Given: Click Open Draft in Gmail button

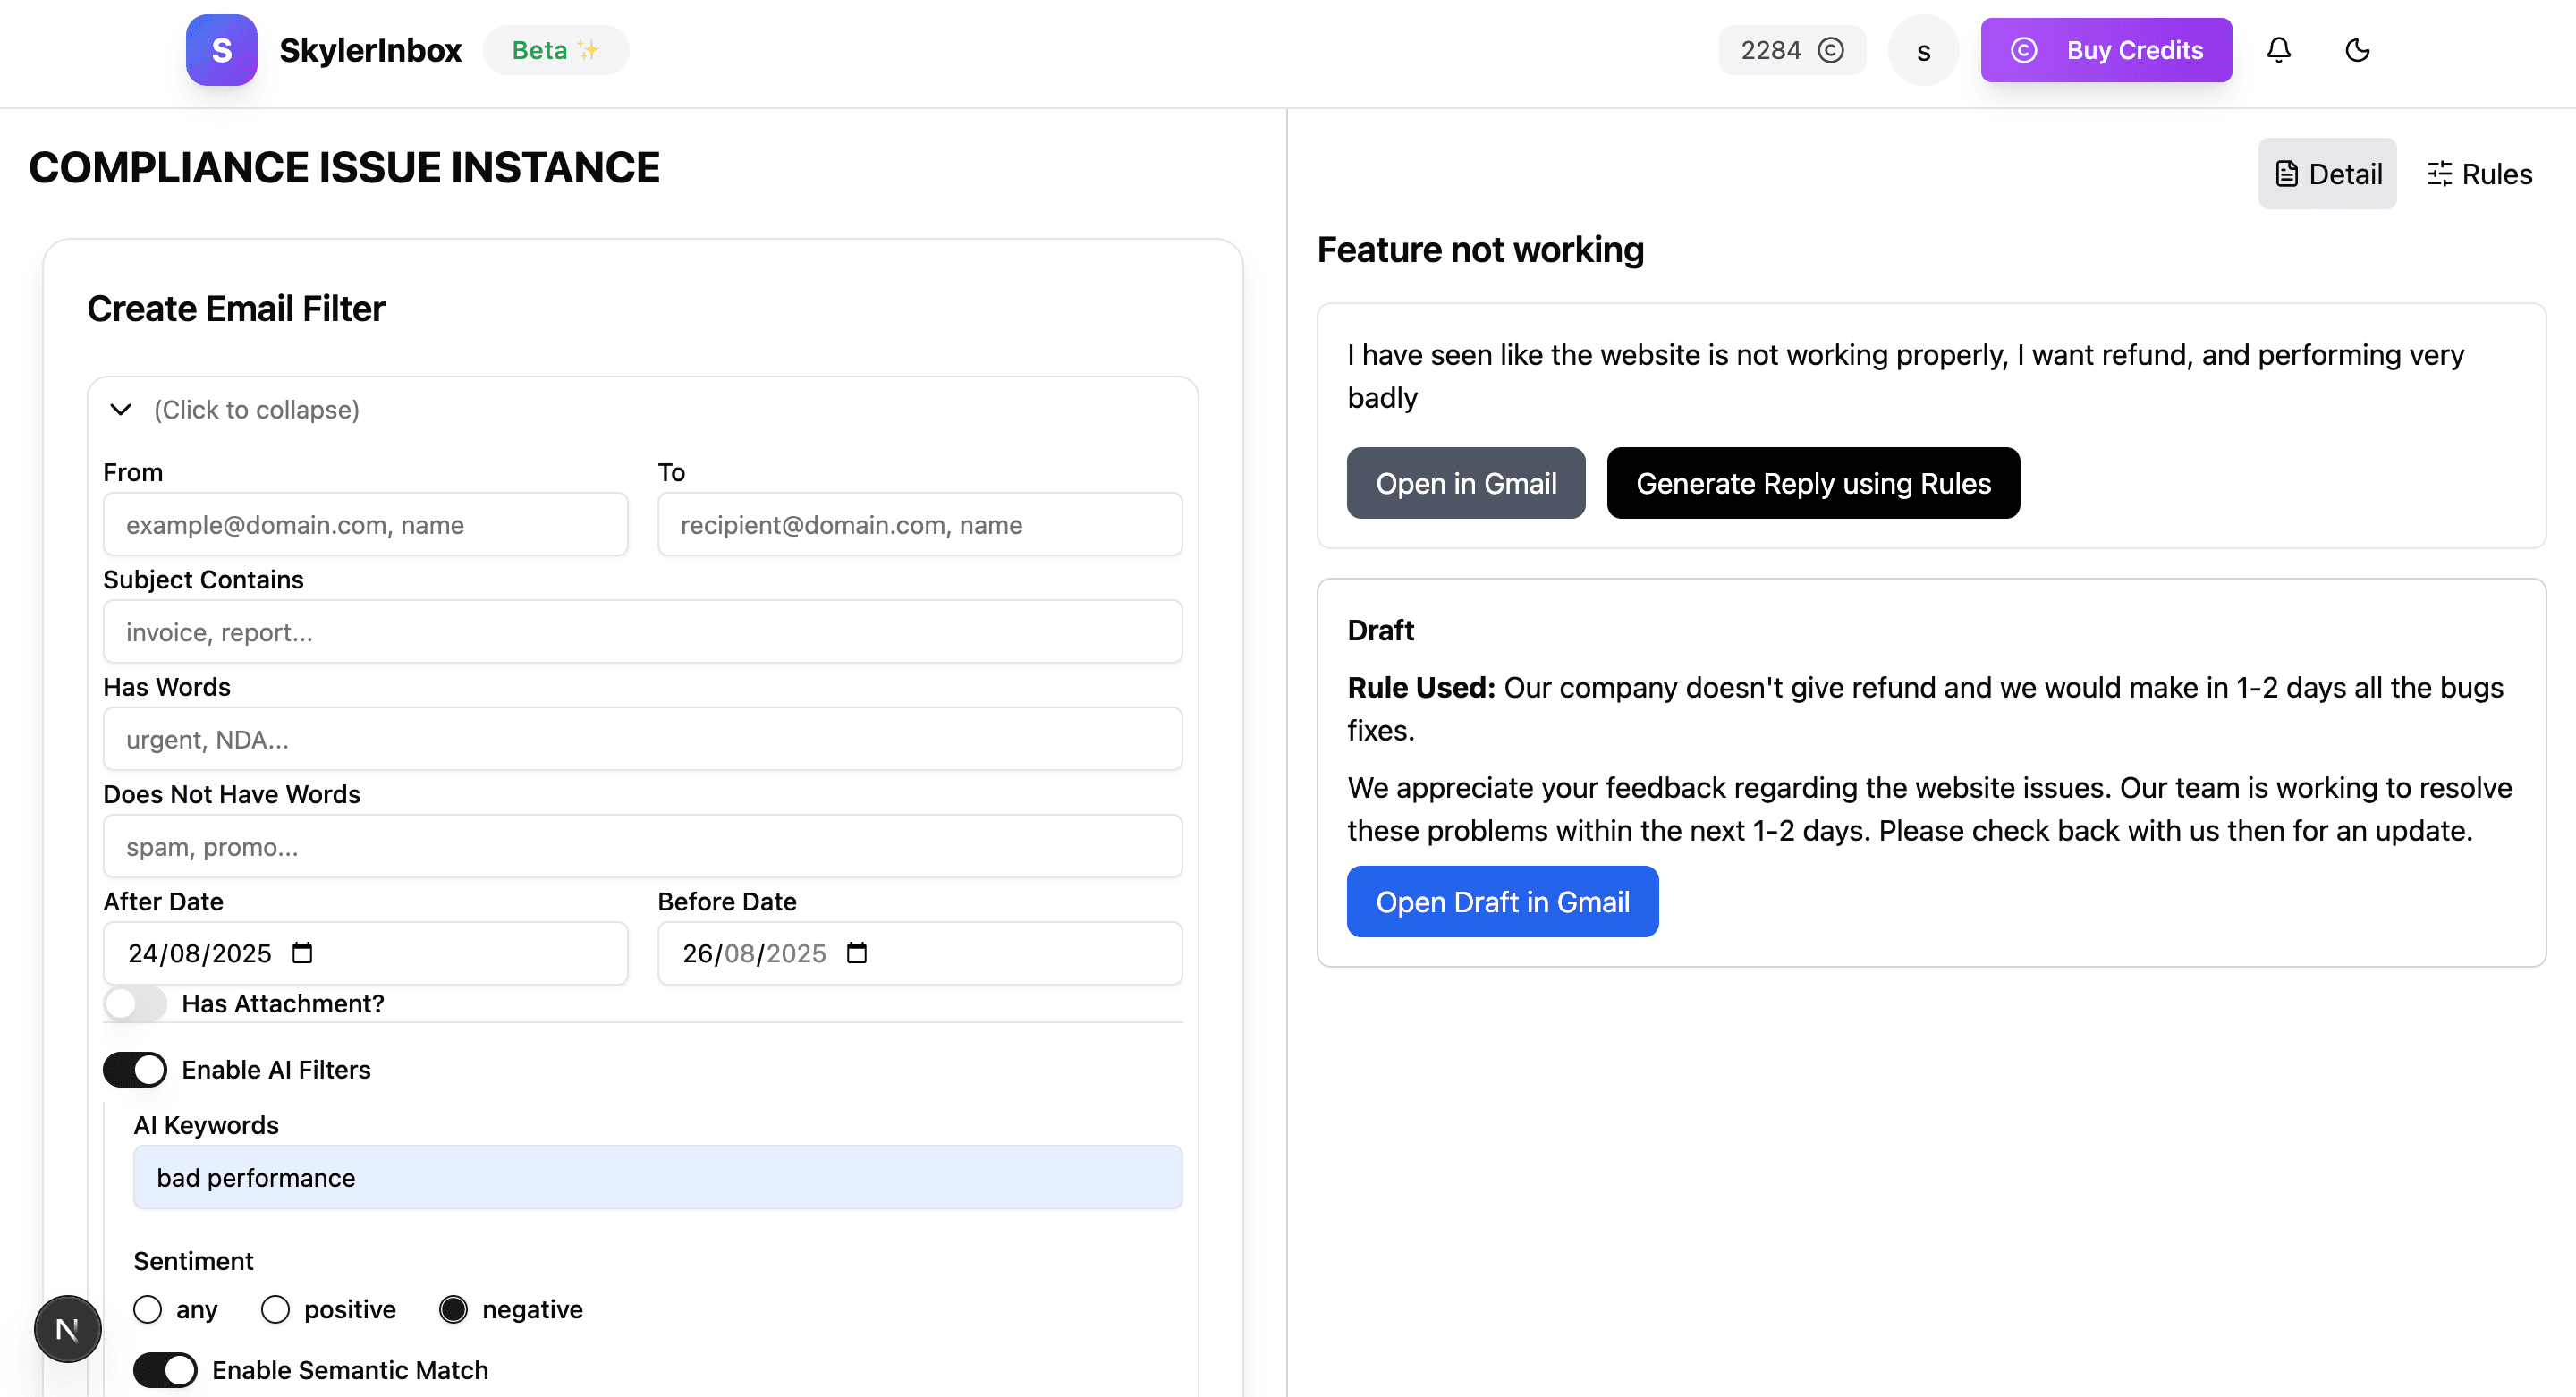Looking at the screenshot, I should pyautogui.click(x=1502, y=901).
